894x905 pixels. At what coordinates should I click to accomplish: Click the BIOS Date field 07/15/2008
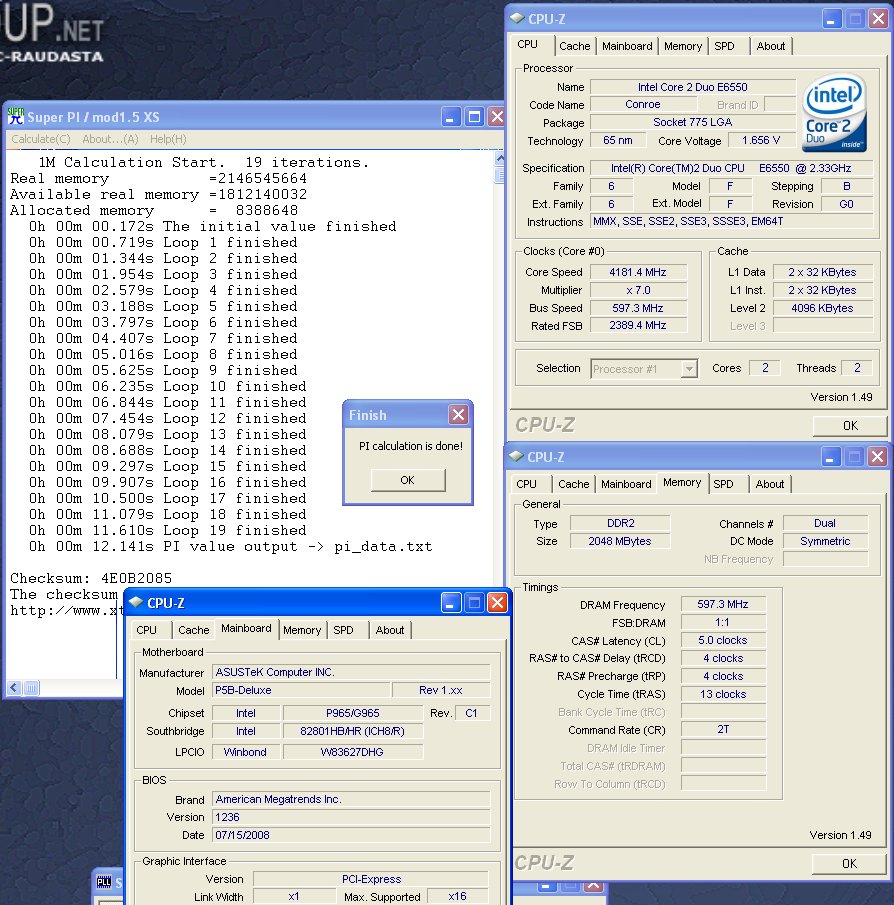click(x=351, y=835)
